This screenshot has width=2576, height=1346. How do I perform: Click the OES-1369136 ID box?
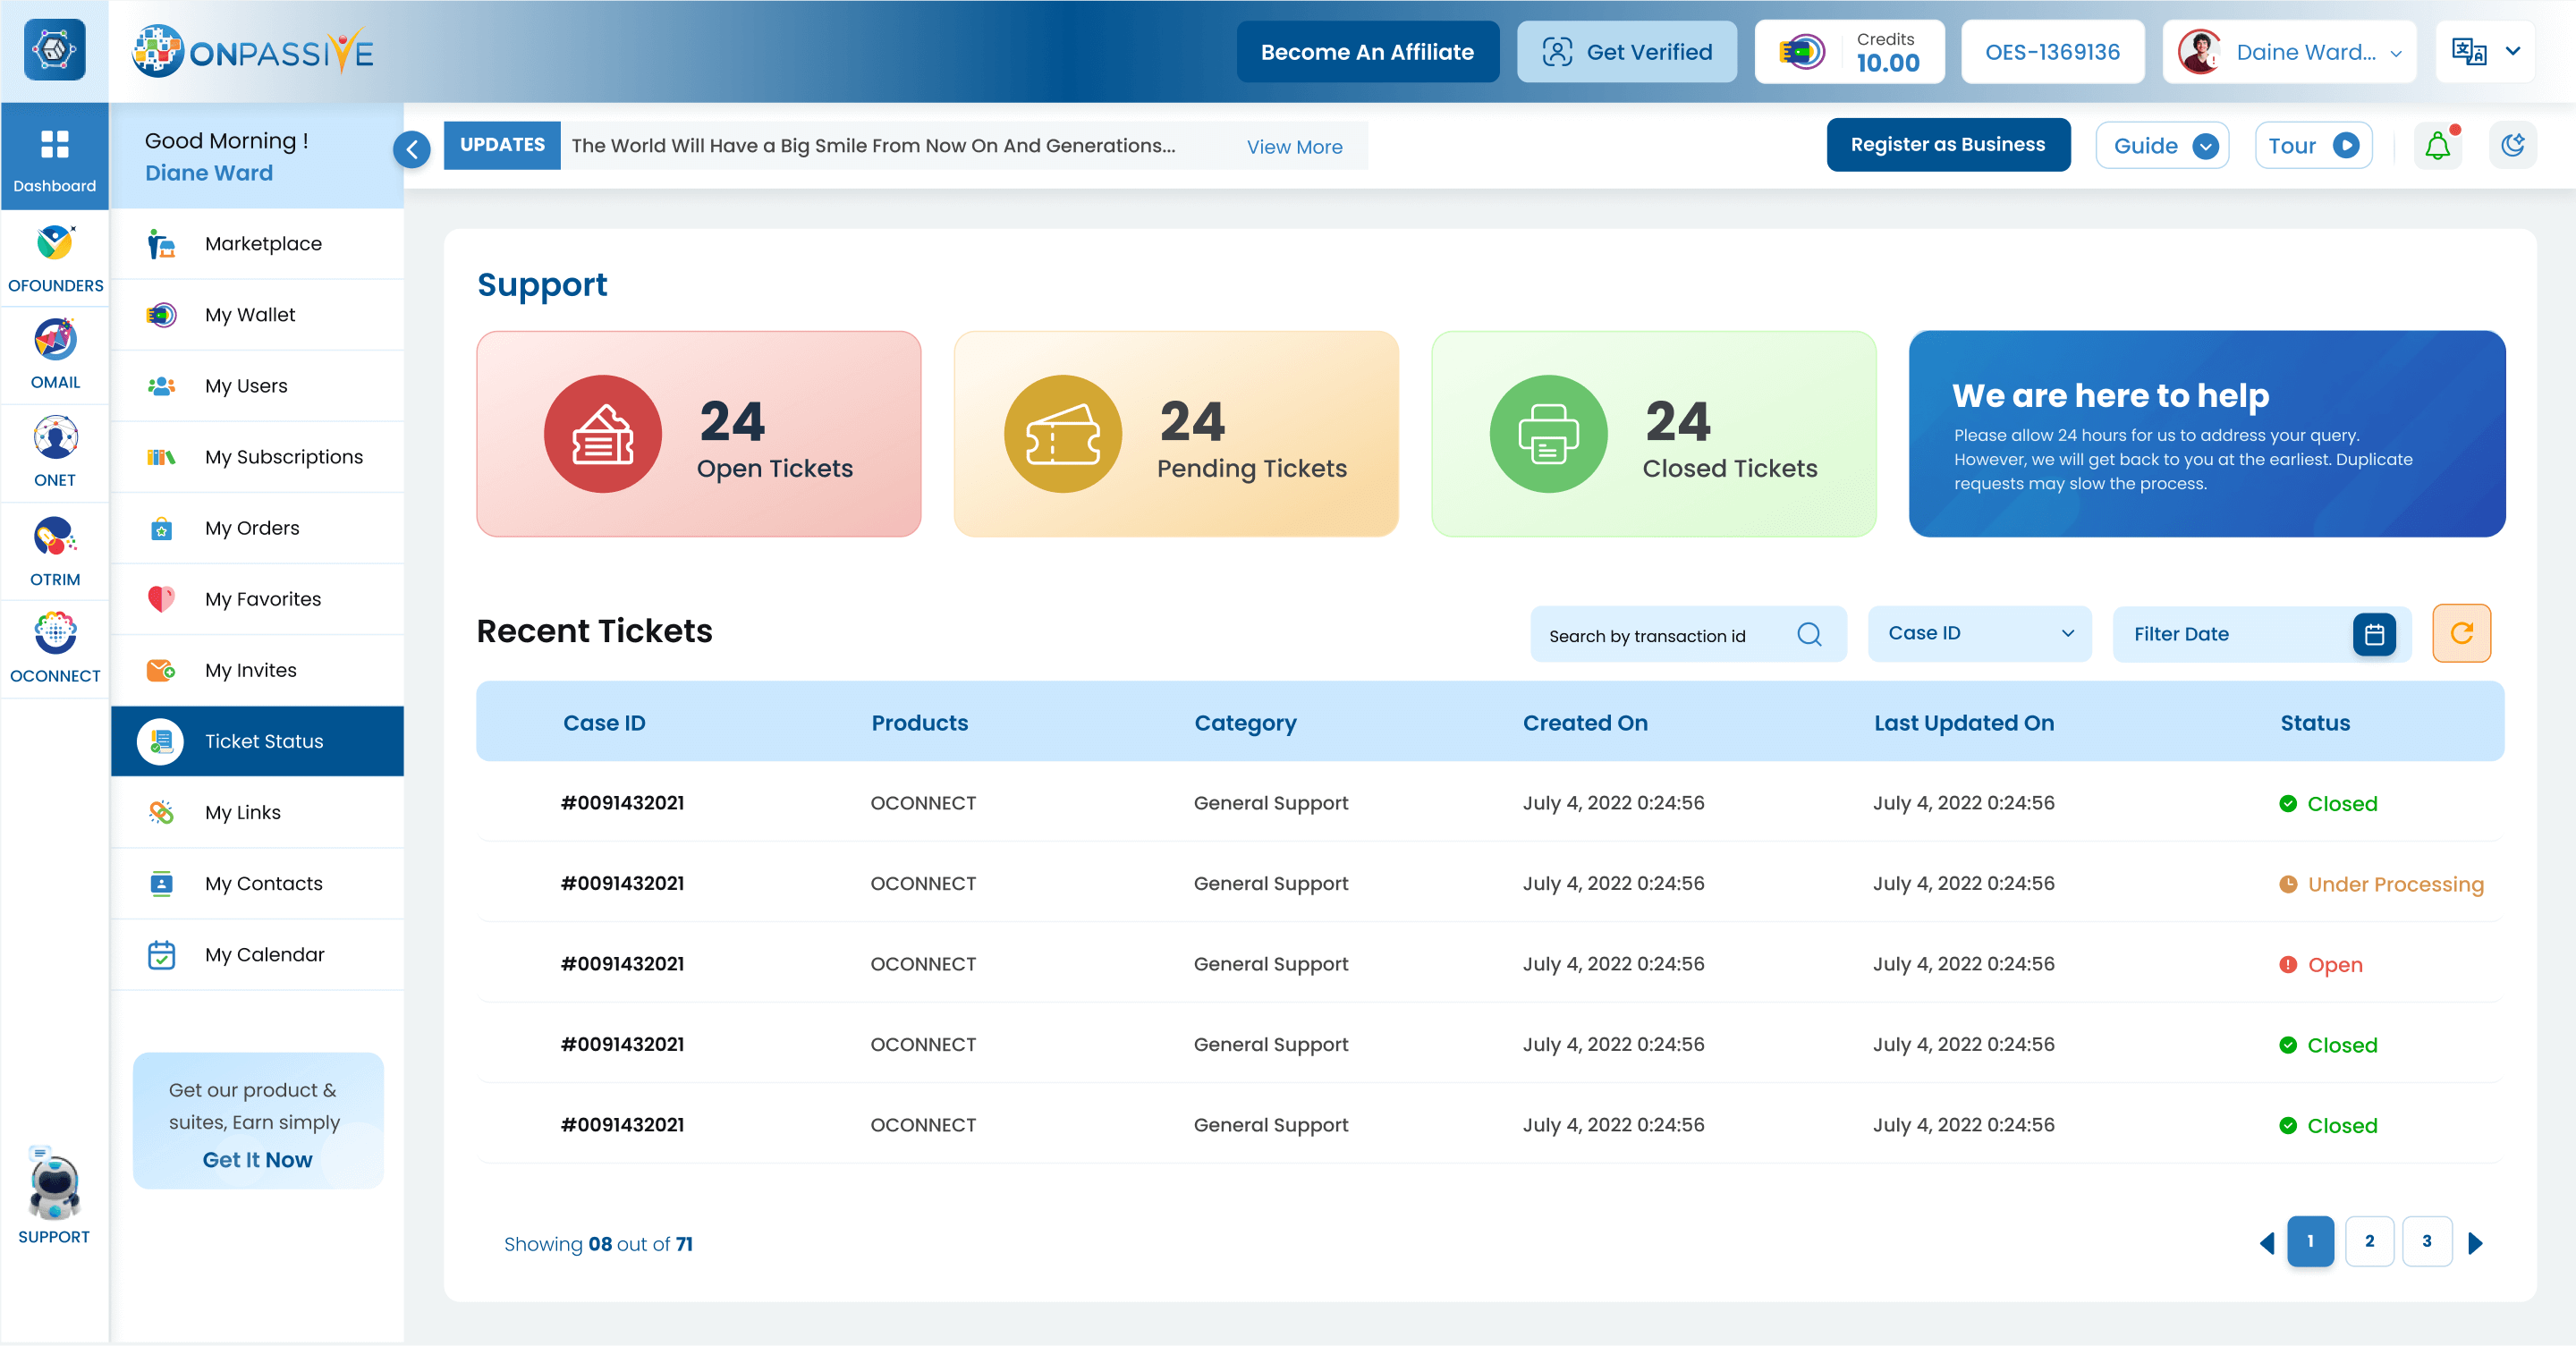click(x=2052, y=51)
